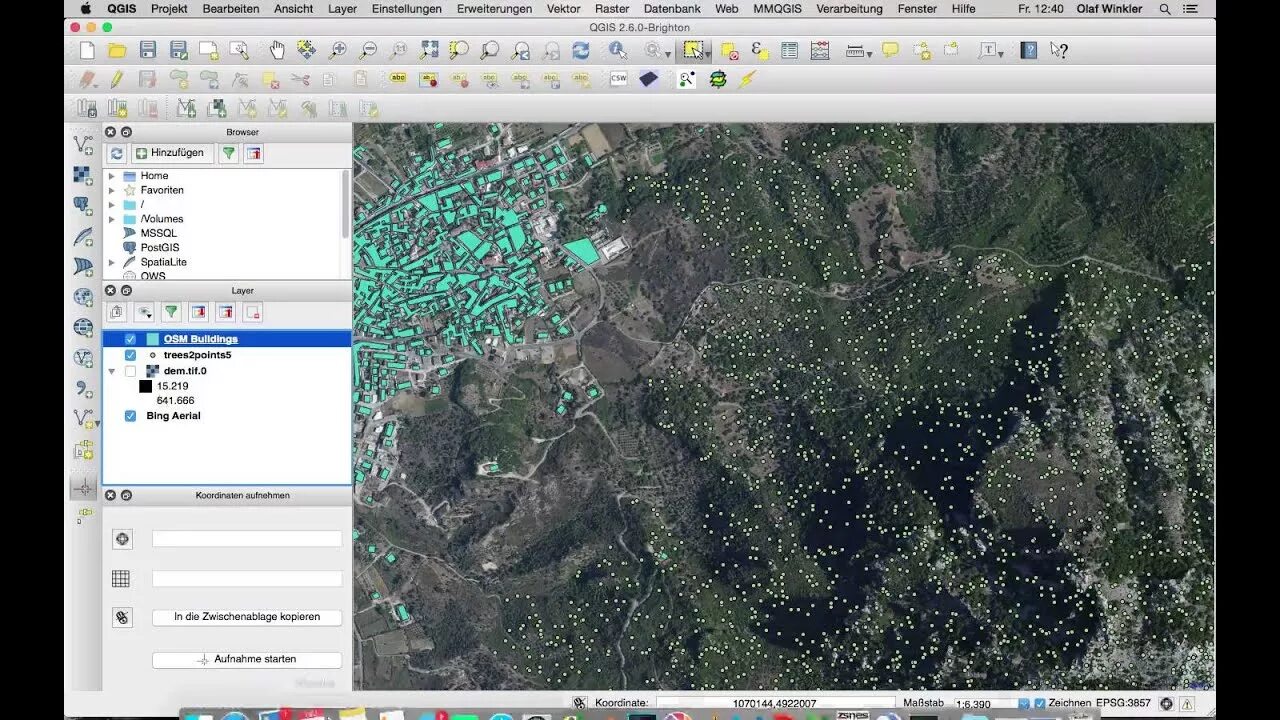Select the Pan Map hand tool
This screenshot has height=720, width=1280.
click(x=276, y=50)
